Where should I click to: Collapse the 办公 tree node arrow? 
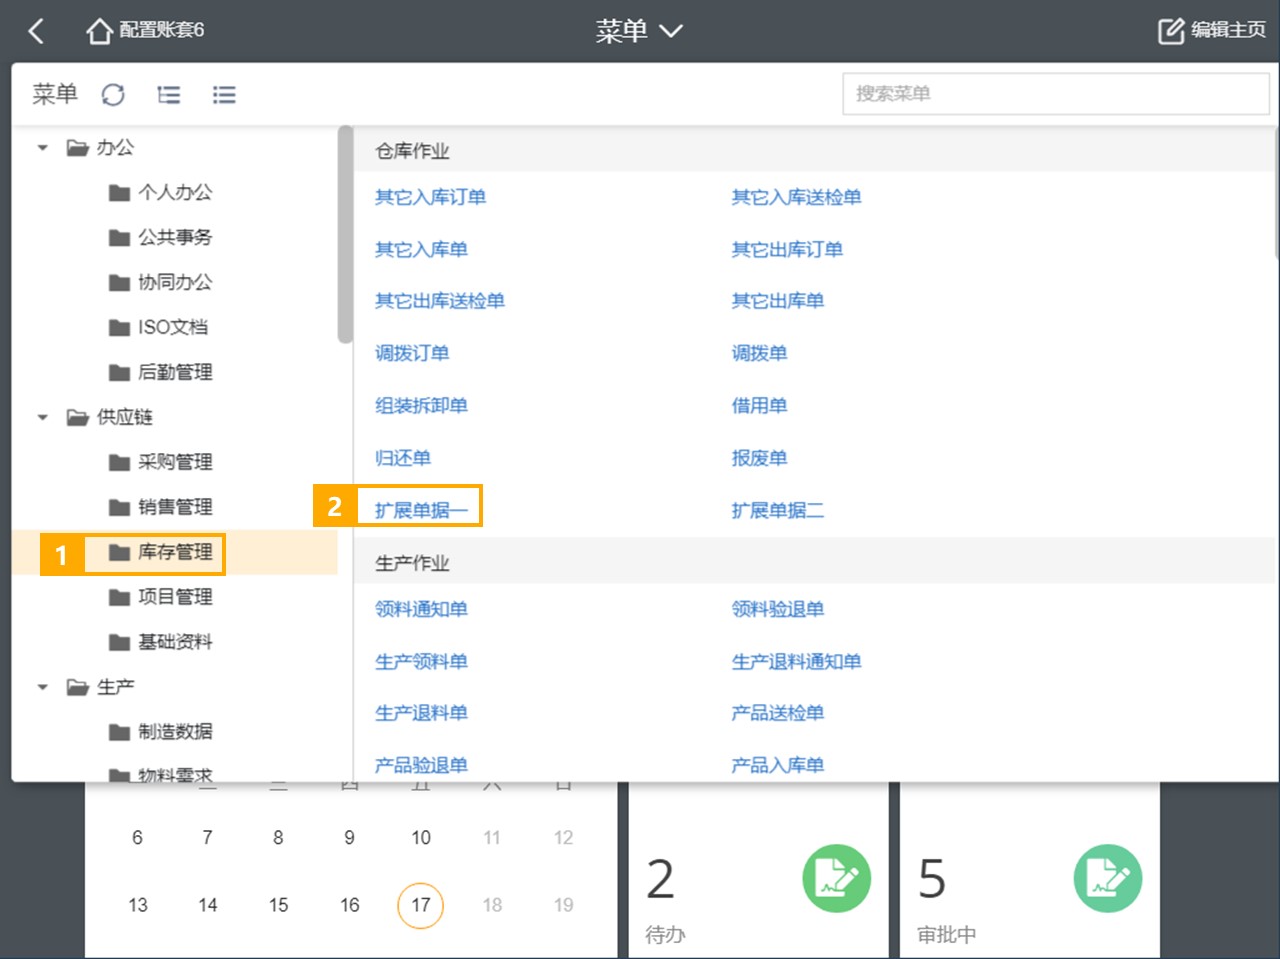42,148
